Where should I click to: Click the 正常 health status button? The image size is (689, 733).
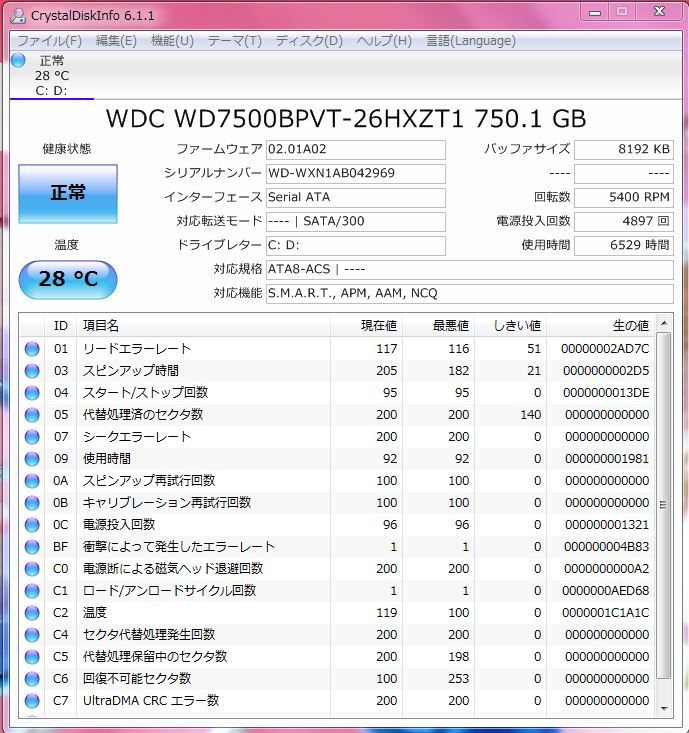(x=68, y=194)
